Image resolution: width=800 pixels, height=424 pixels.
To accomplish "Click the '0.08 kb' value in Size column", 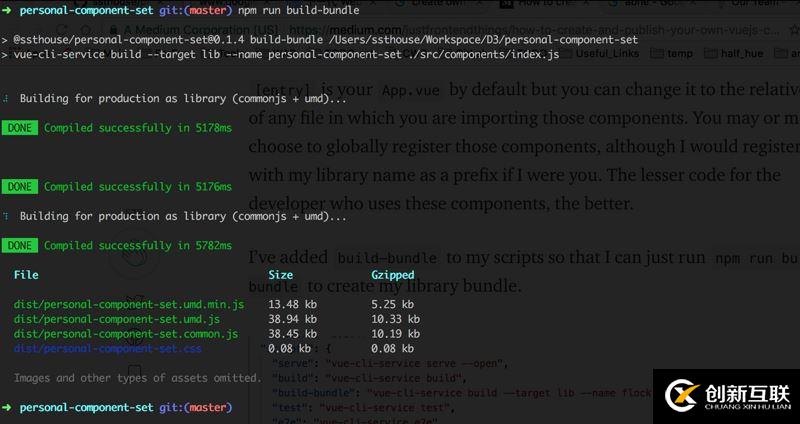I will tap(290, 349).
